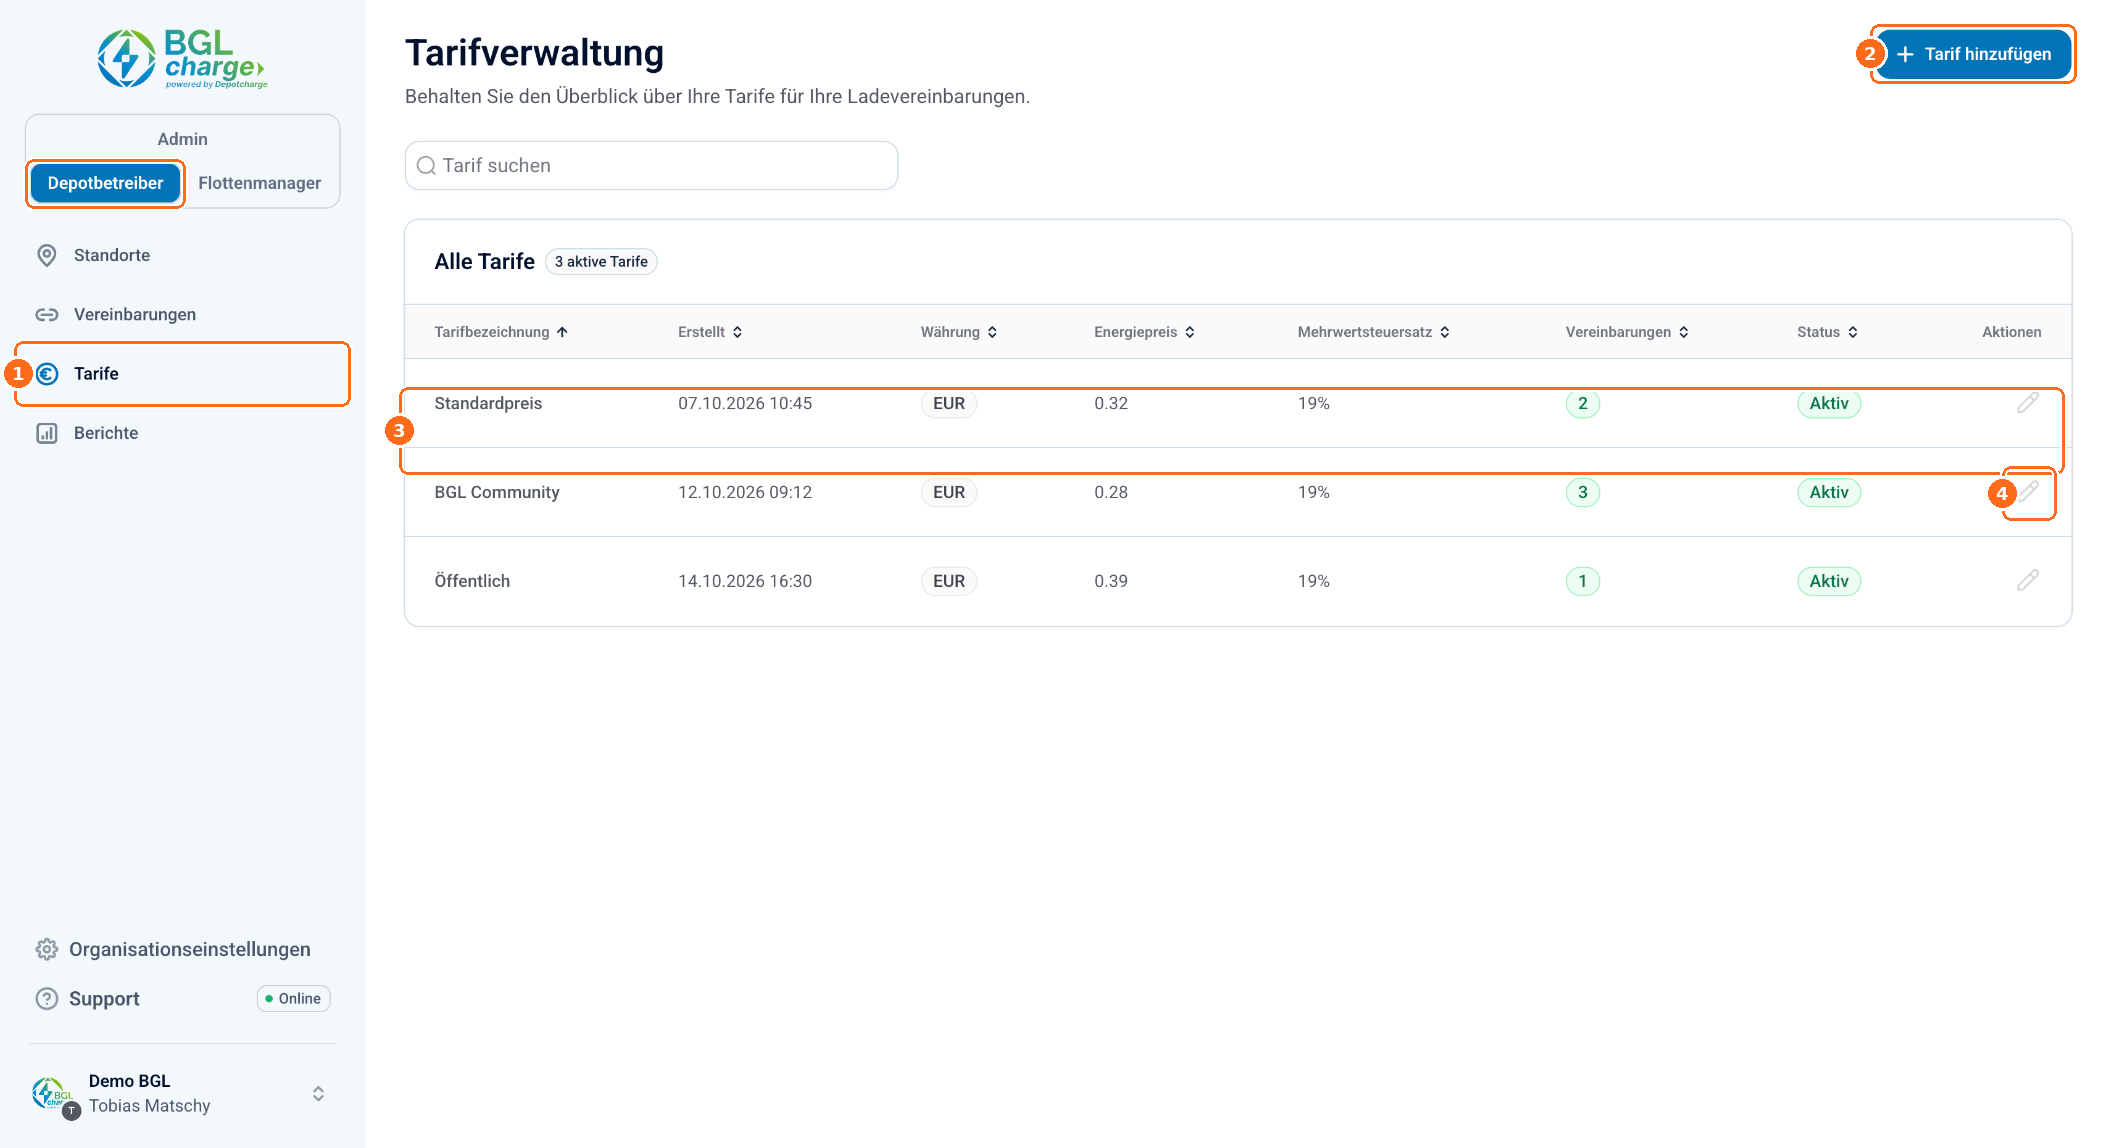Switch to Flottenmanager role
Image resolution: width=2111 pixels, height=1148 pixels.
coord(260,183)
